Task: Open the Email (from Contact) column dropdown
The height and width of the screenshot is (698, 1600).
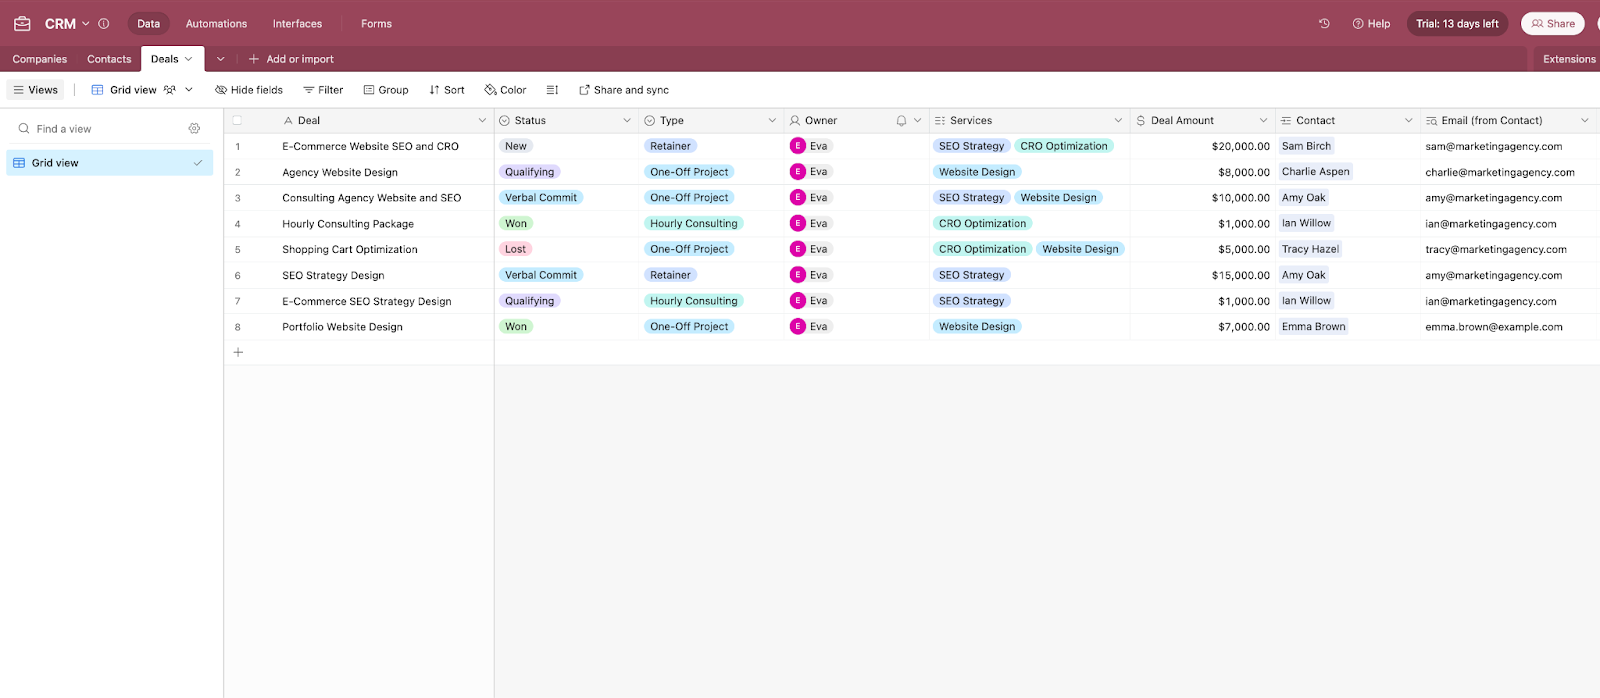Action: pyautogui.click(x=1584, y=120)
